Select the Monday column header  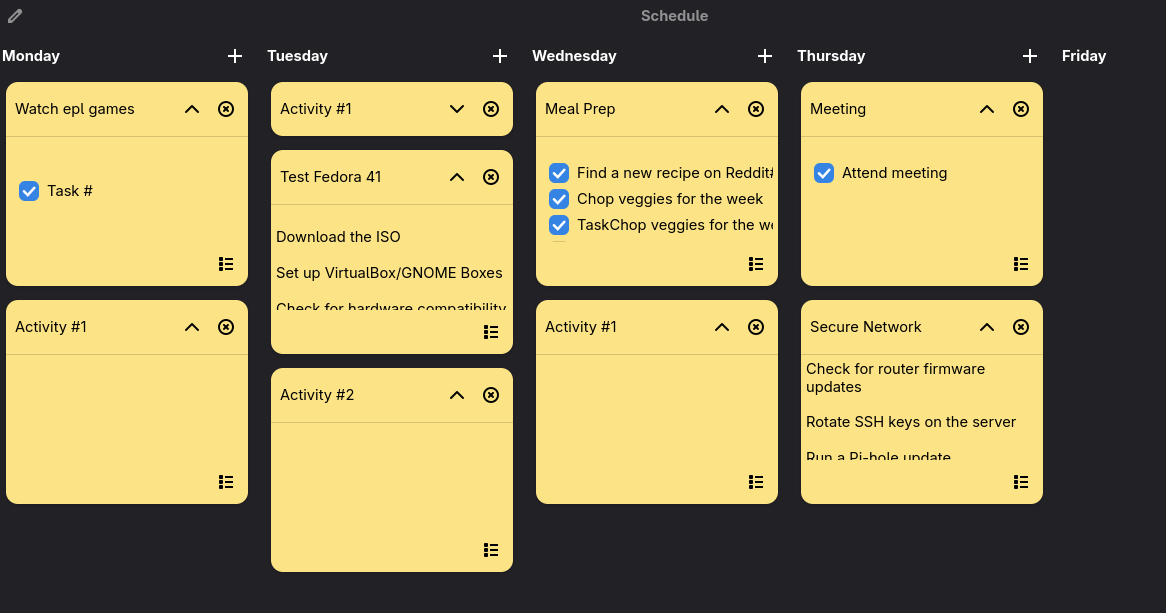31,56
